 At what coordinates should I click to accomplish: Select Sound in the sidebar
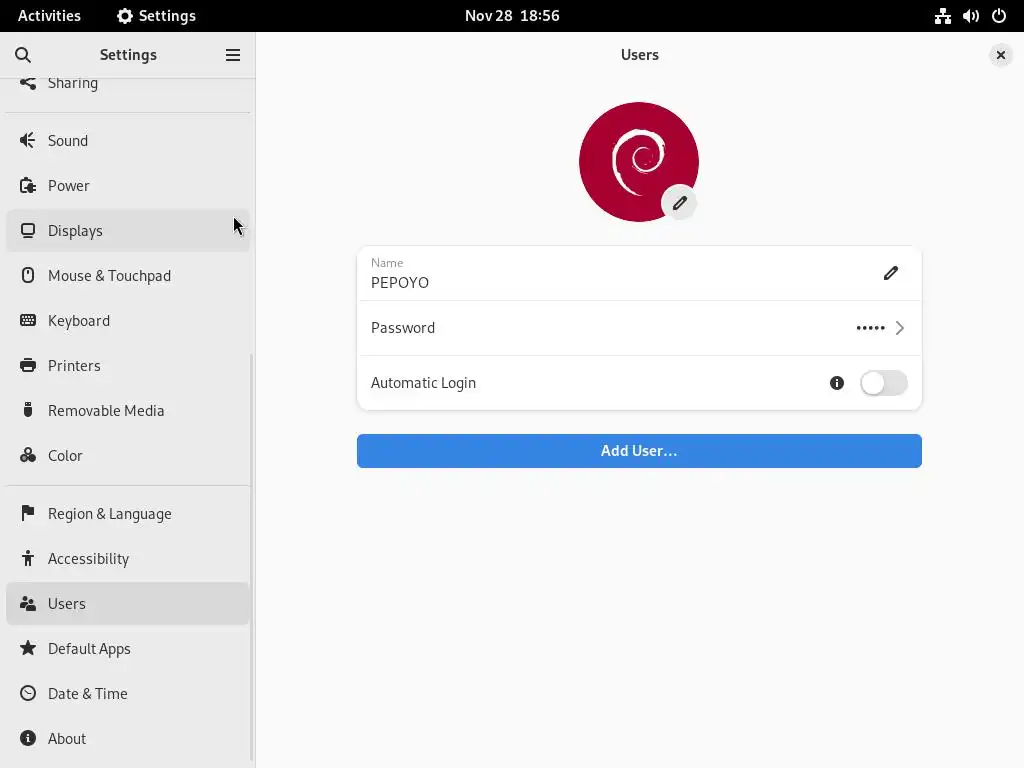pyautogui.click(x=128, y=140)
